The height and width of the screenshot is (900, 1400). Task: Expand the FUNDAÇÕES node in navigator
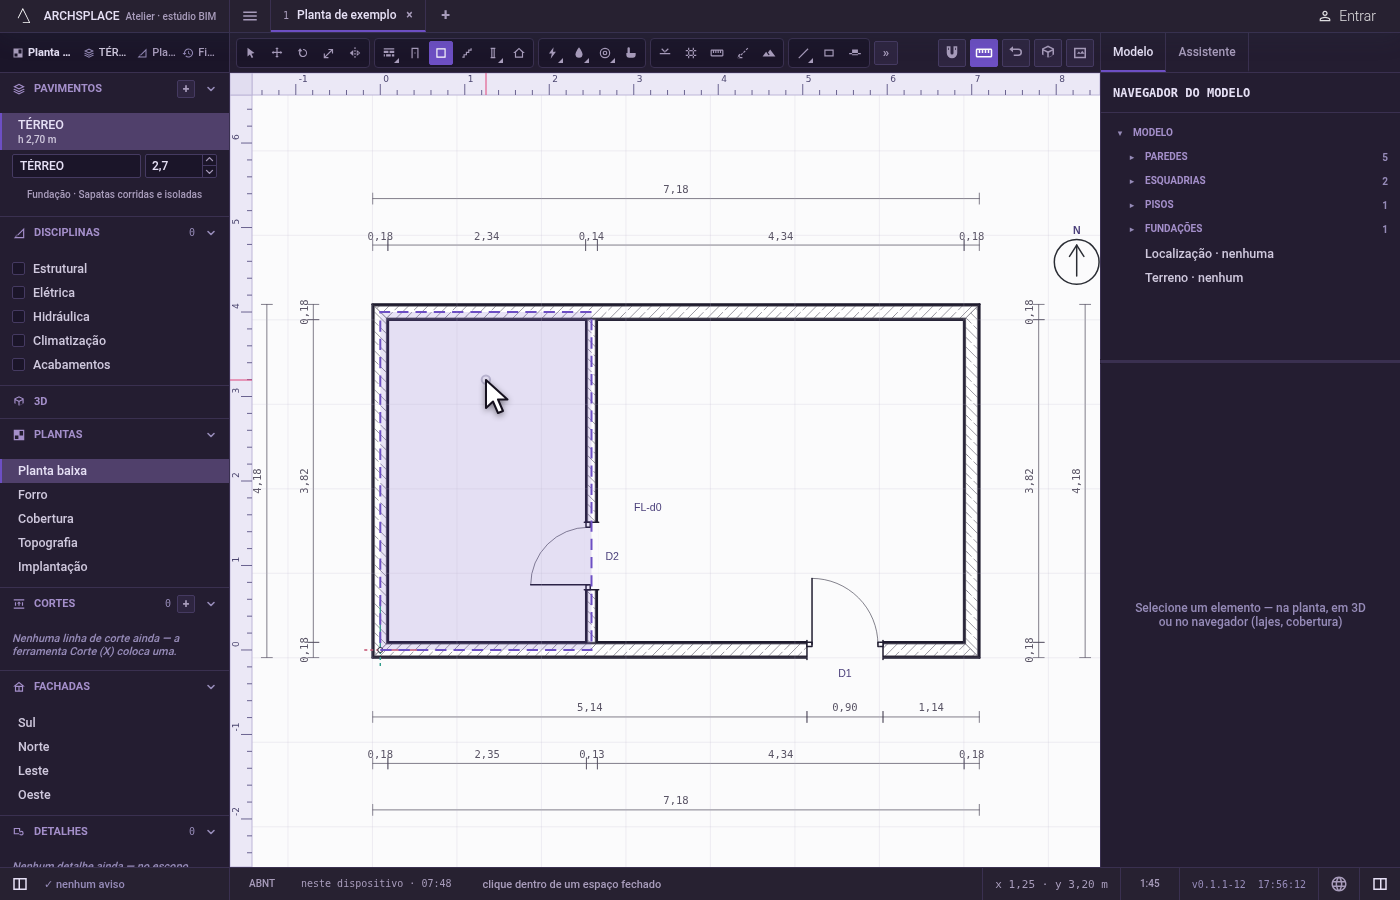1132,229
